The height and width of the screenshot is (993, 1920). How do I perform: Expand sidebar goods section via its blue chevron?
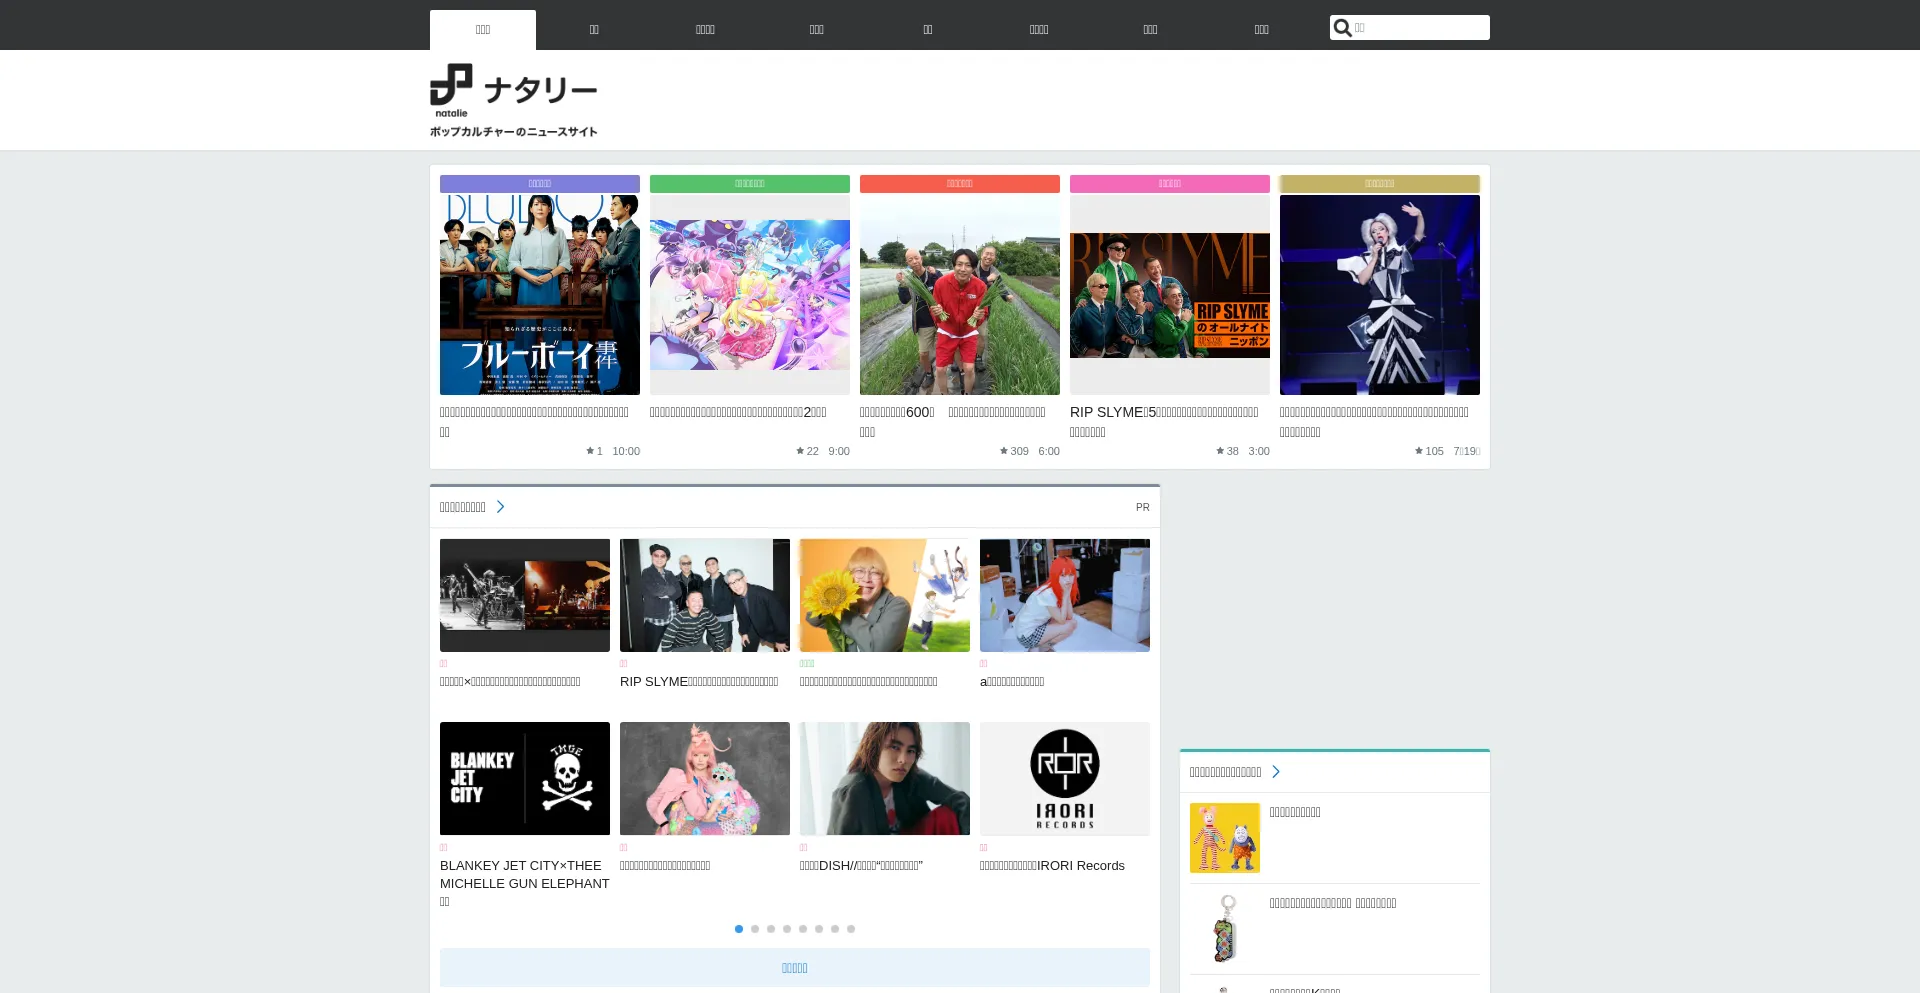(x=1276, y=772)
